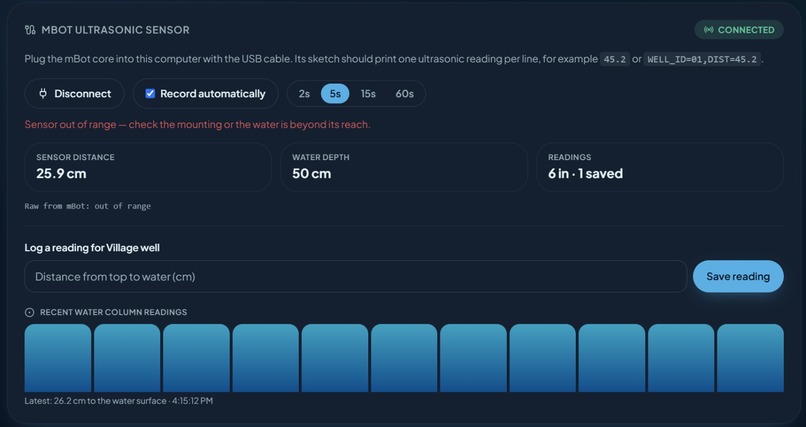This screenshot has width=806, height=427.
Task: Select the 15s recording interval
Action: (x=368, y=94)
